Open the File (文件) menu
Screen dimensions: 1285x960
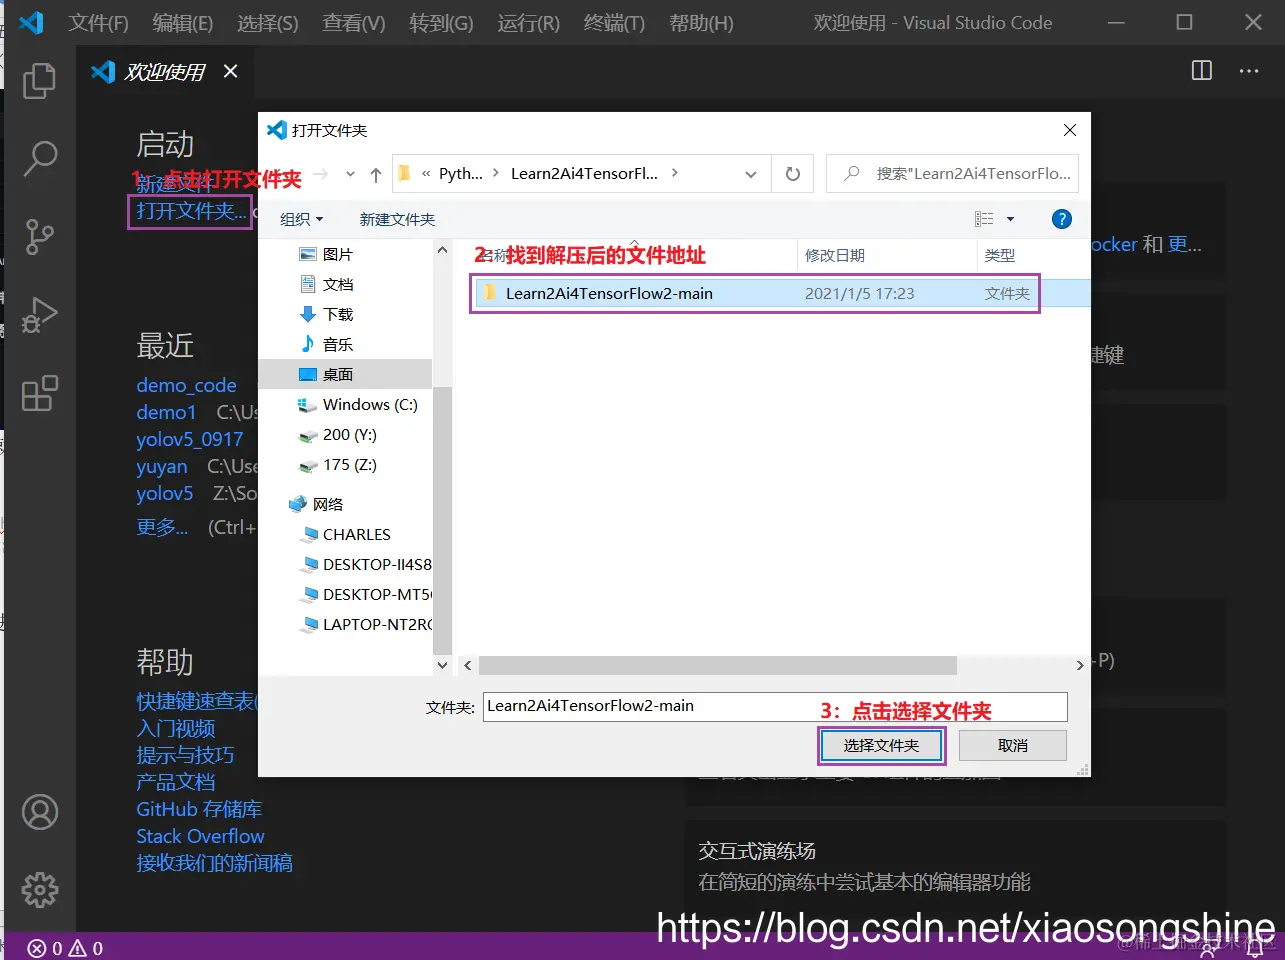tap(98, 22)
